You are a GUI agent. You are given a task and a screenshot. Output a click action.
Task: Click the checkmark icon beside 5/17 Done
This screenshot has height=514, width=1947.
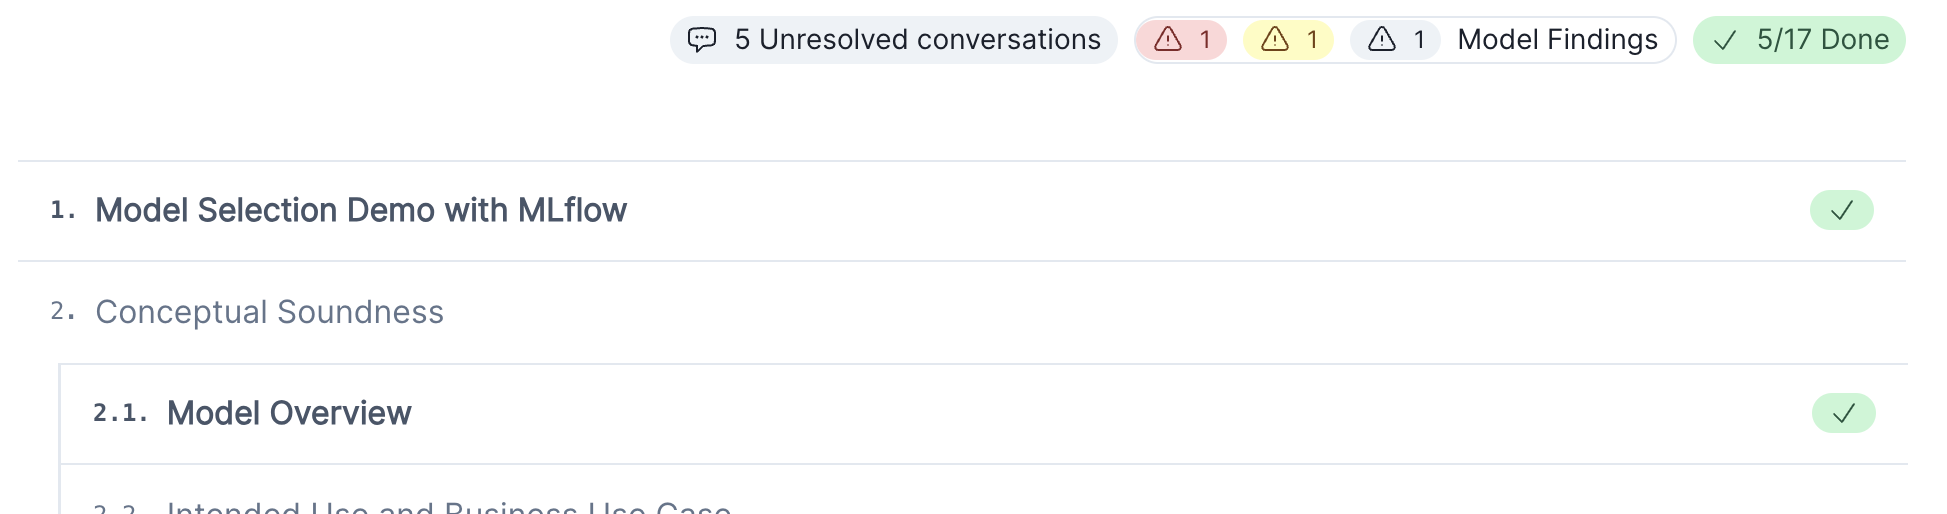coord(1725,40)
